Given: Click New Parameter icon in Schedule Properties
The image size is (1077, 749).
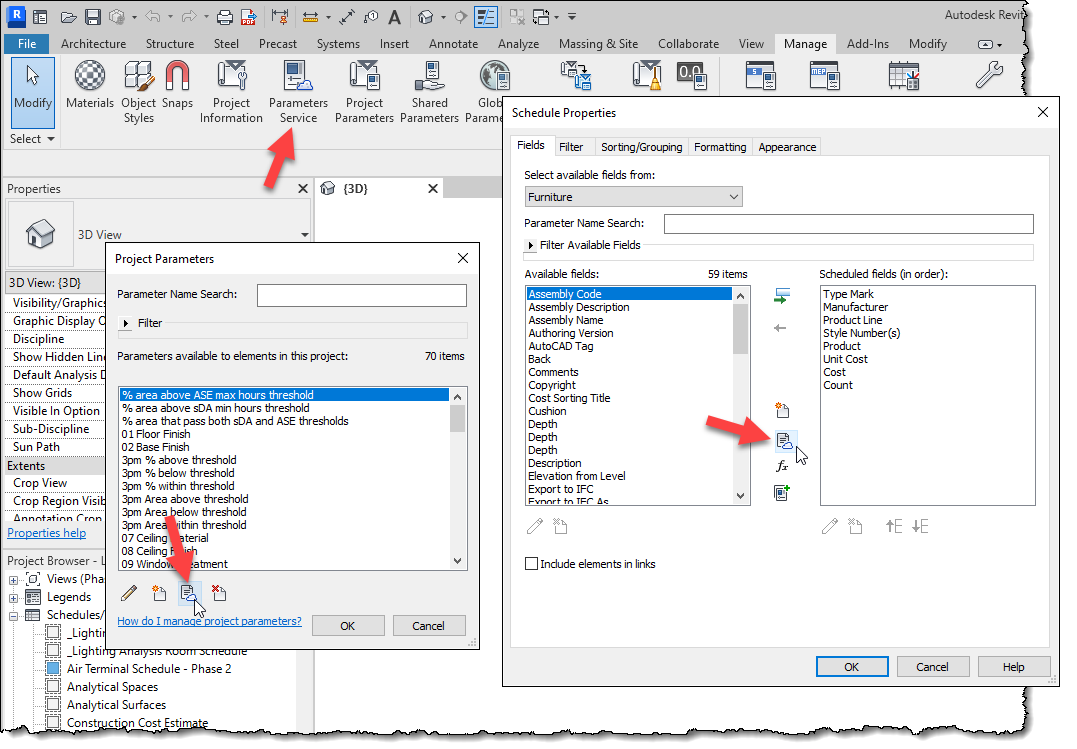Looking at the screenshot, I should [782, 410].
